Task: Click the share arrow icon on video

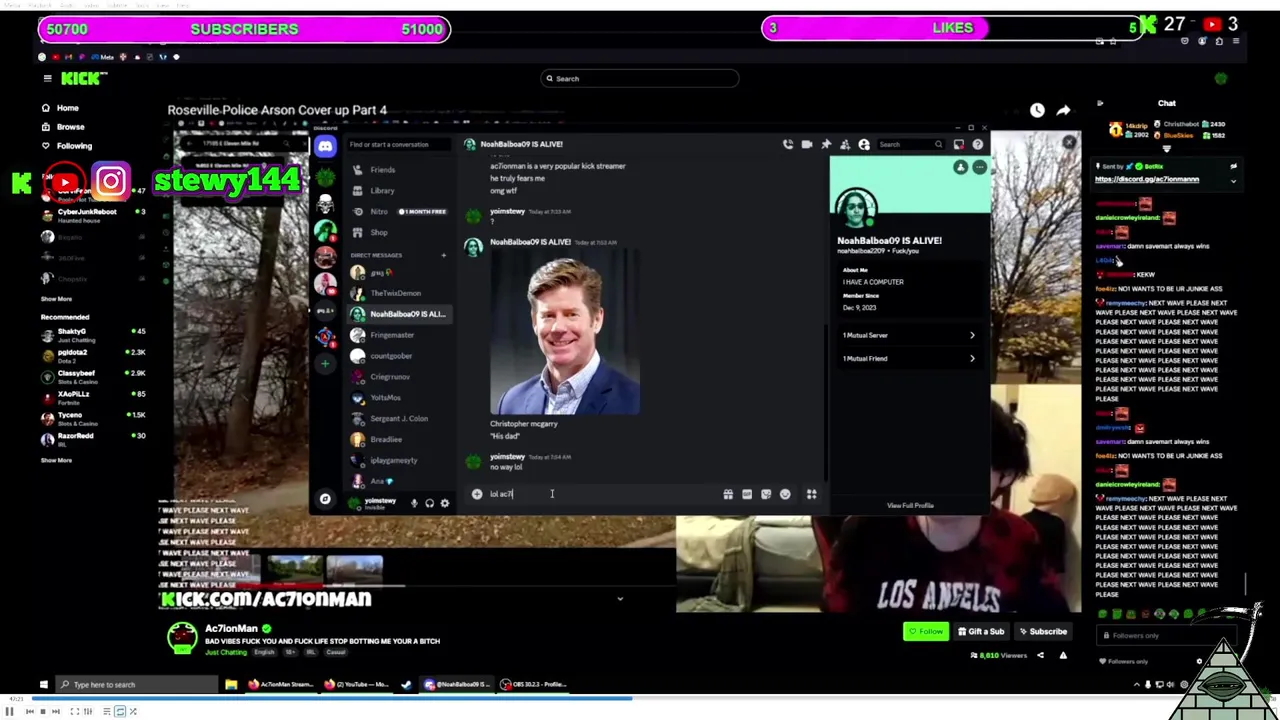Action: [x=1063, y=110]
